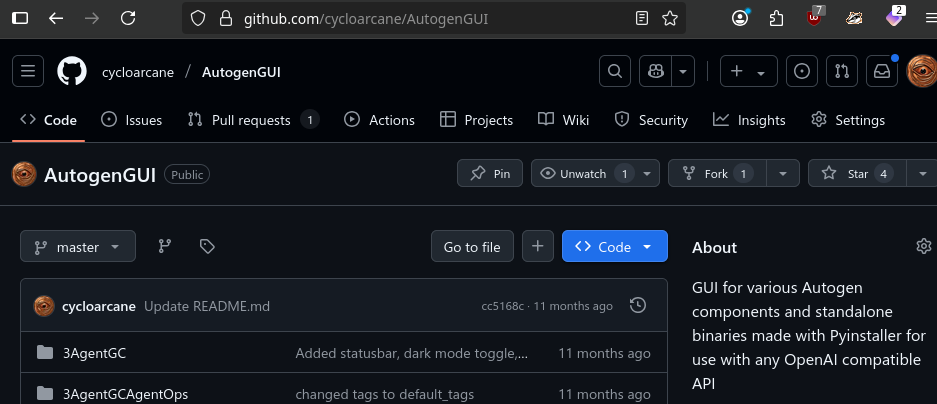
Task: Bookmark this page with the star
Action: pyautogui.click(x=670, y=19)
